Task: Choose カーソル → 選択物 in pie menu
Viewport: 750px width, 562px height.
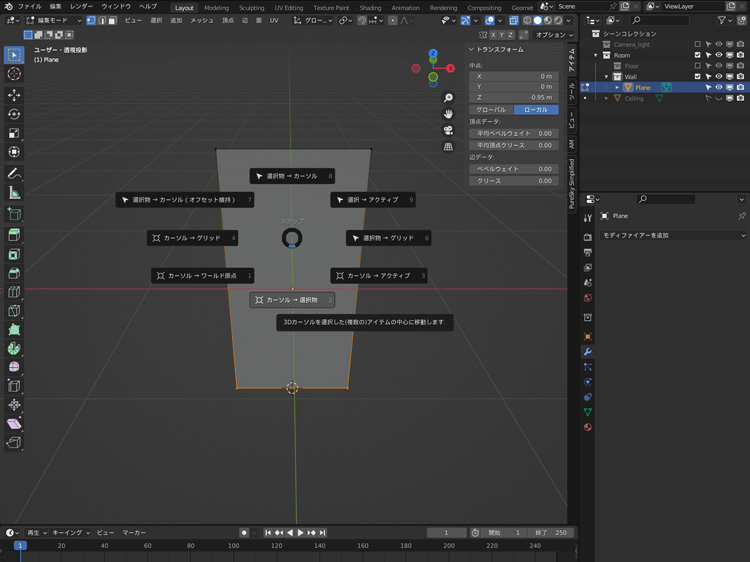Action: 292,300
